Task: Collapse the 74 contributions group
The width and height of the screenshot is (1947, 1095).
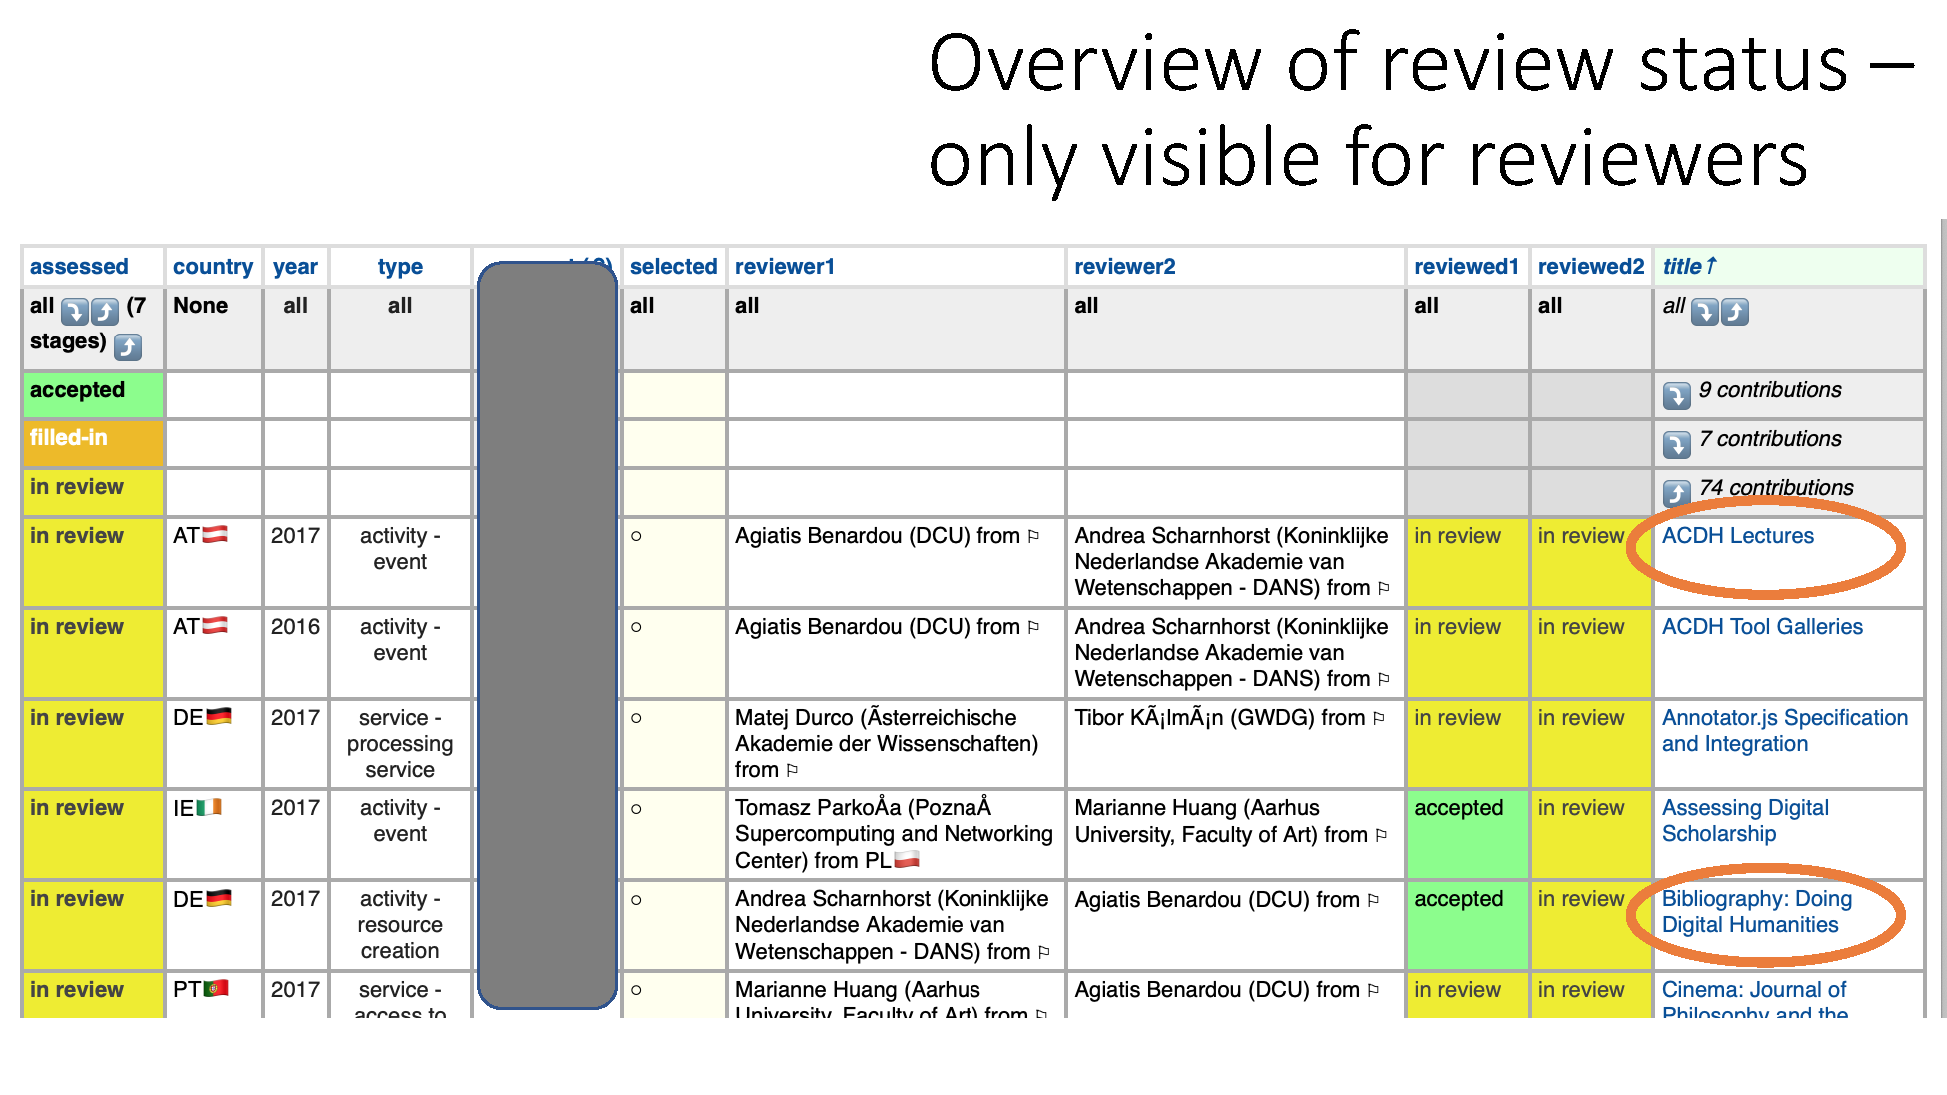Action: 1677,492
